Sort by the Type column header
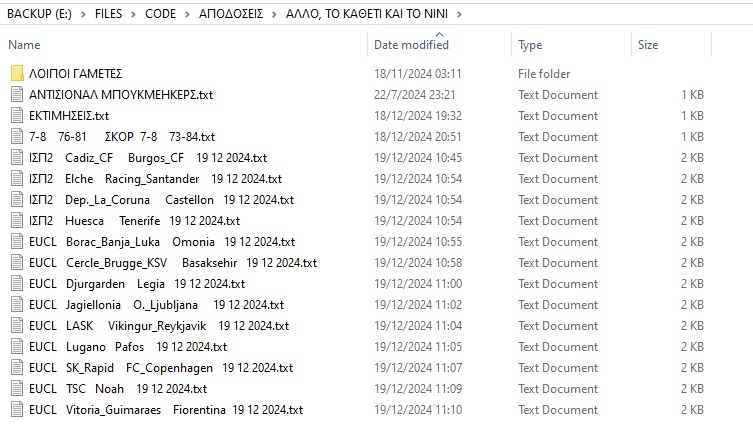Image resolution: width=753 pixels, height=431 pixels. click(530, 45)
